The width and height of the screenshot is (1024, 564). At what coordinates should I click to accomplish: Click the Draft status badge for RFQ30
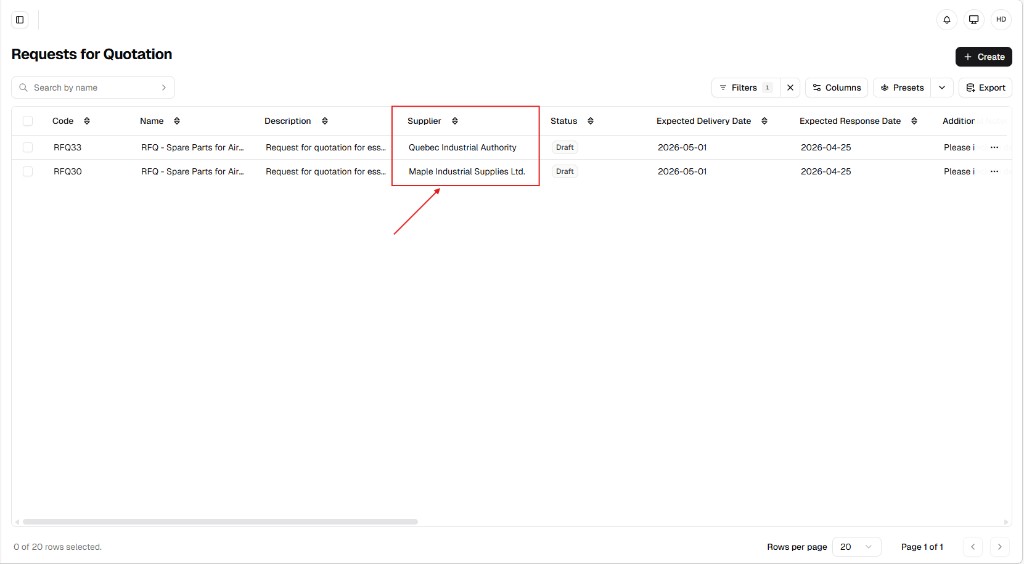pyautogui.click(x=565, y=172)
